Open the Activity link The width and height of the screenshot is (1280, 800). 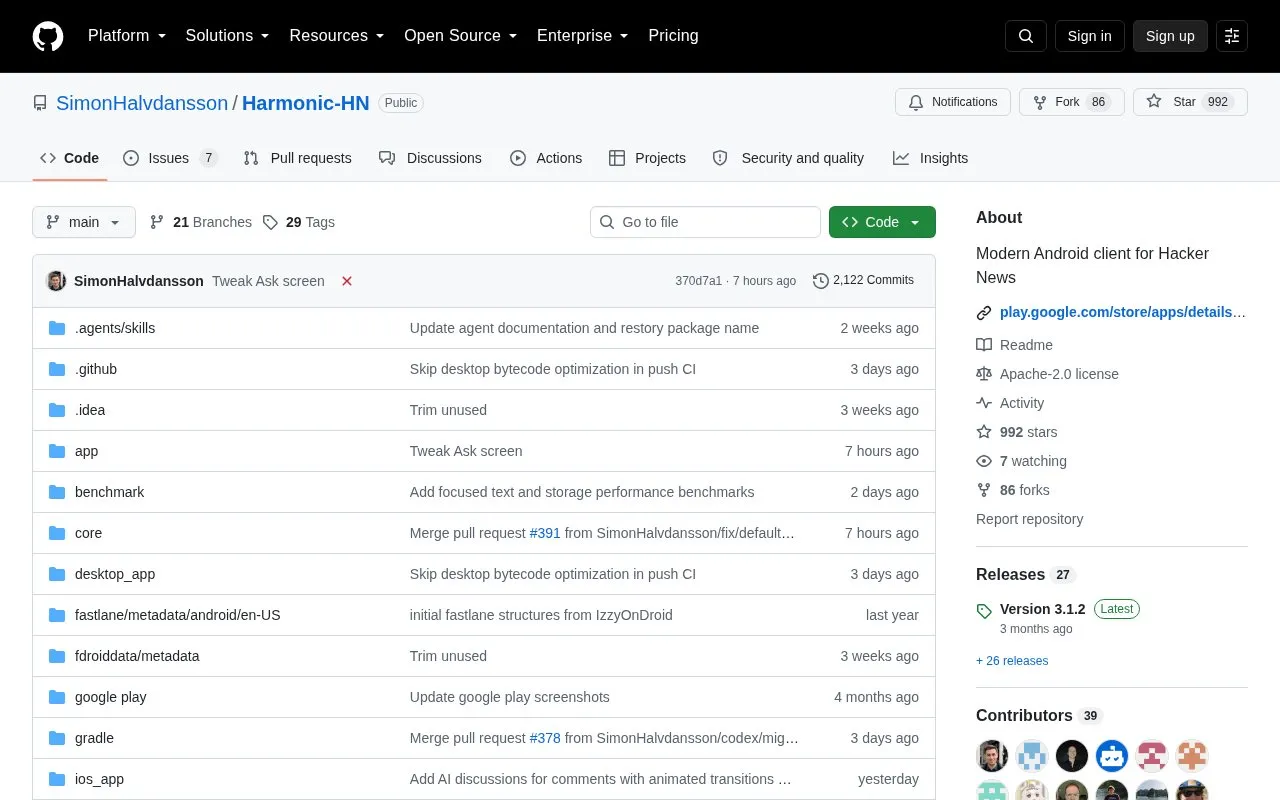pyautogui.click(x=1022, y=403)
